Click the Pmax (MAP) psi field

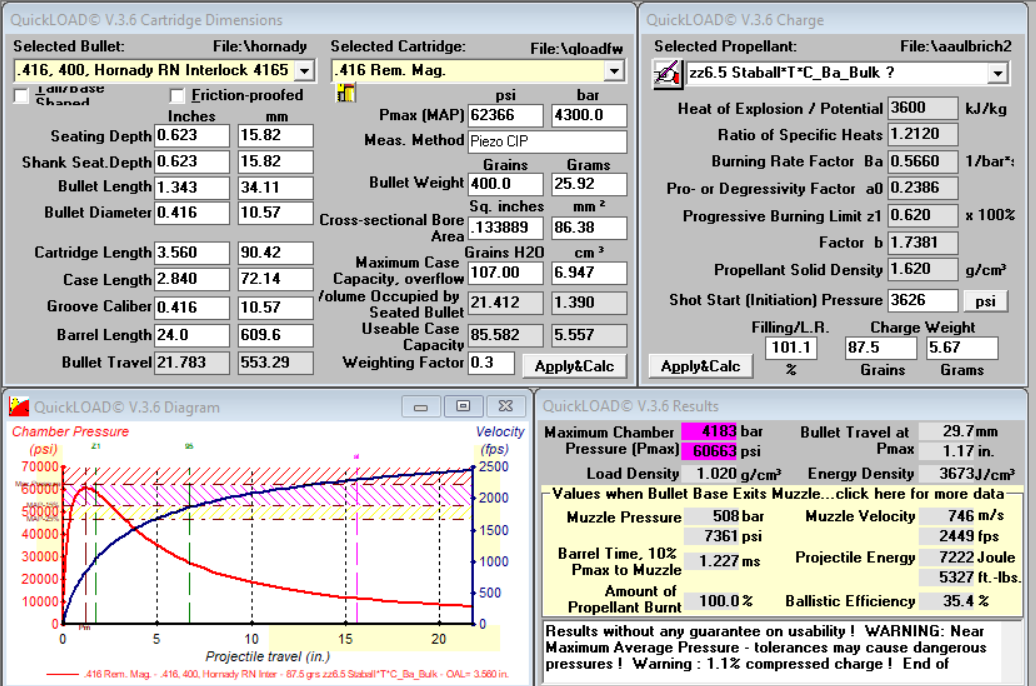tap(505, 116)
